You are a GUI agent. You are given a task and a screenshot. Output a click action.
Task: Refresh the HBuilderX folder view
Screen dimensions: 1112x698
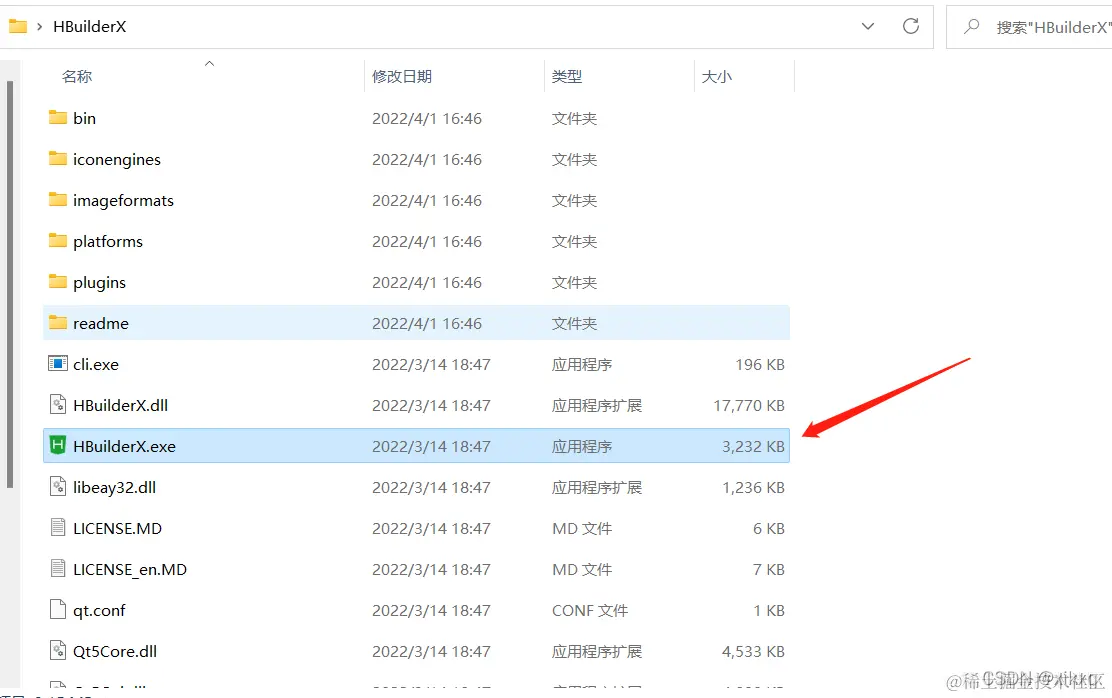[x=911, y=26]
